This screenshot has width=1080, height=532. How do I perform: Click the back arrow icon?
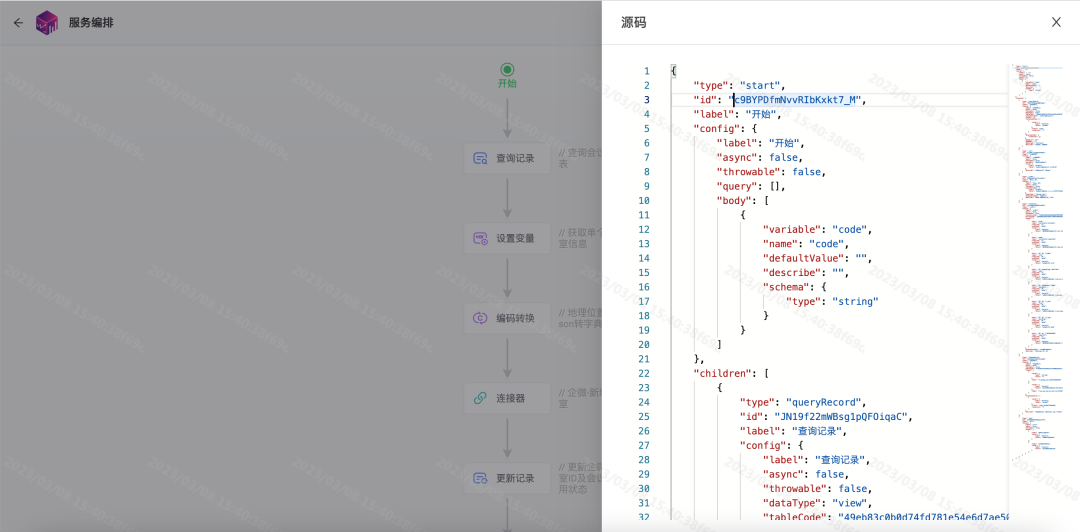tap(19, 23)
